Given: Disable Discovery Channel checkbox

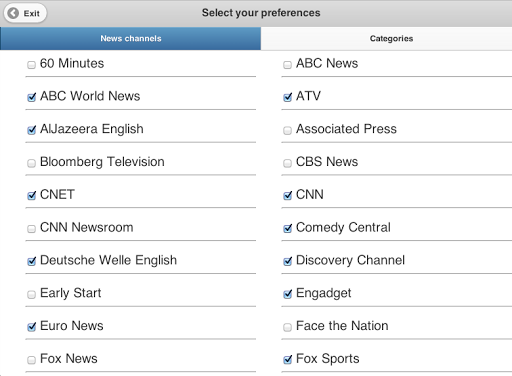Looking at the screenshot, I should tap(287, 261).
